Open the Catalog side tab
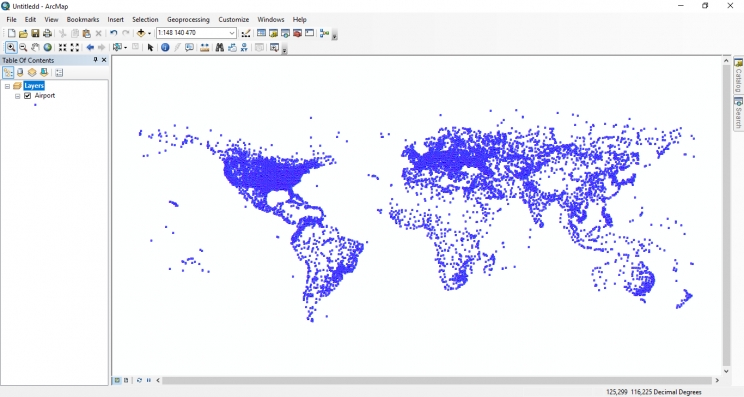Image resolution: width=744 pixels, height=397 pixels. click(738, 75)
